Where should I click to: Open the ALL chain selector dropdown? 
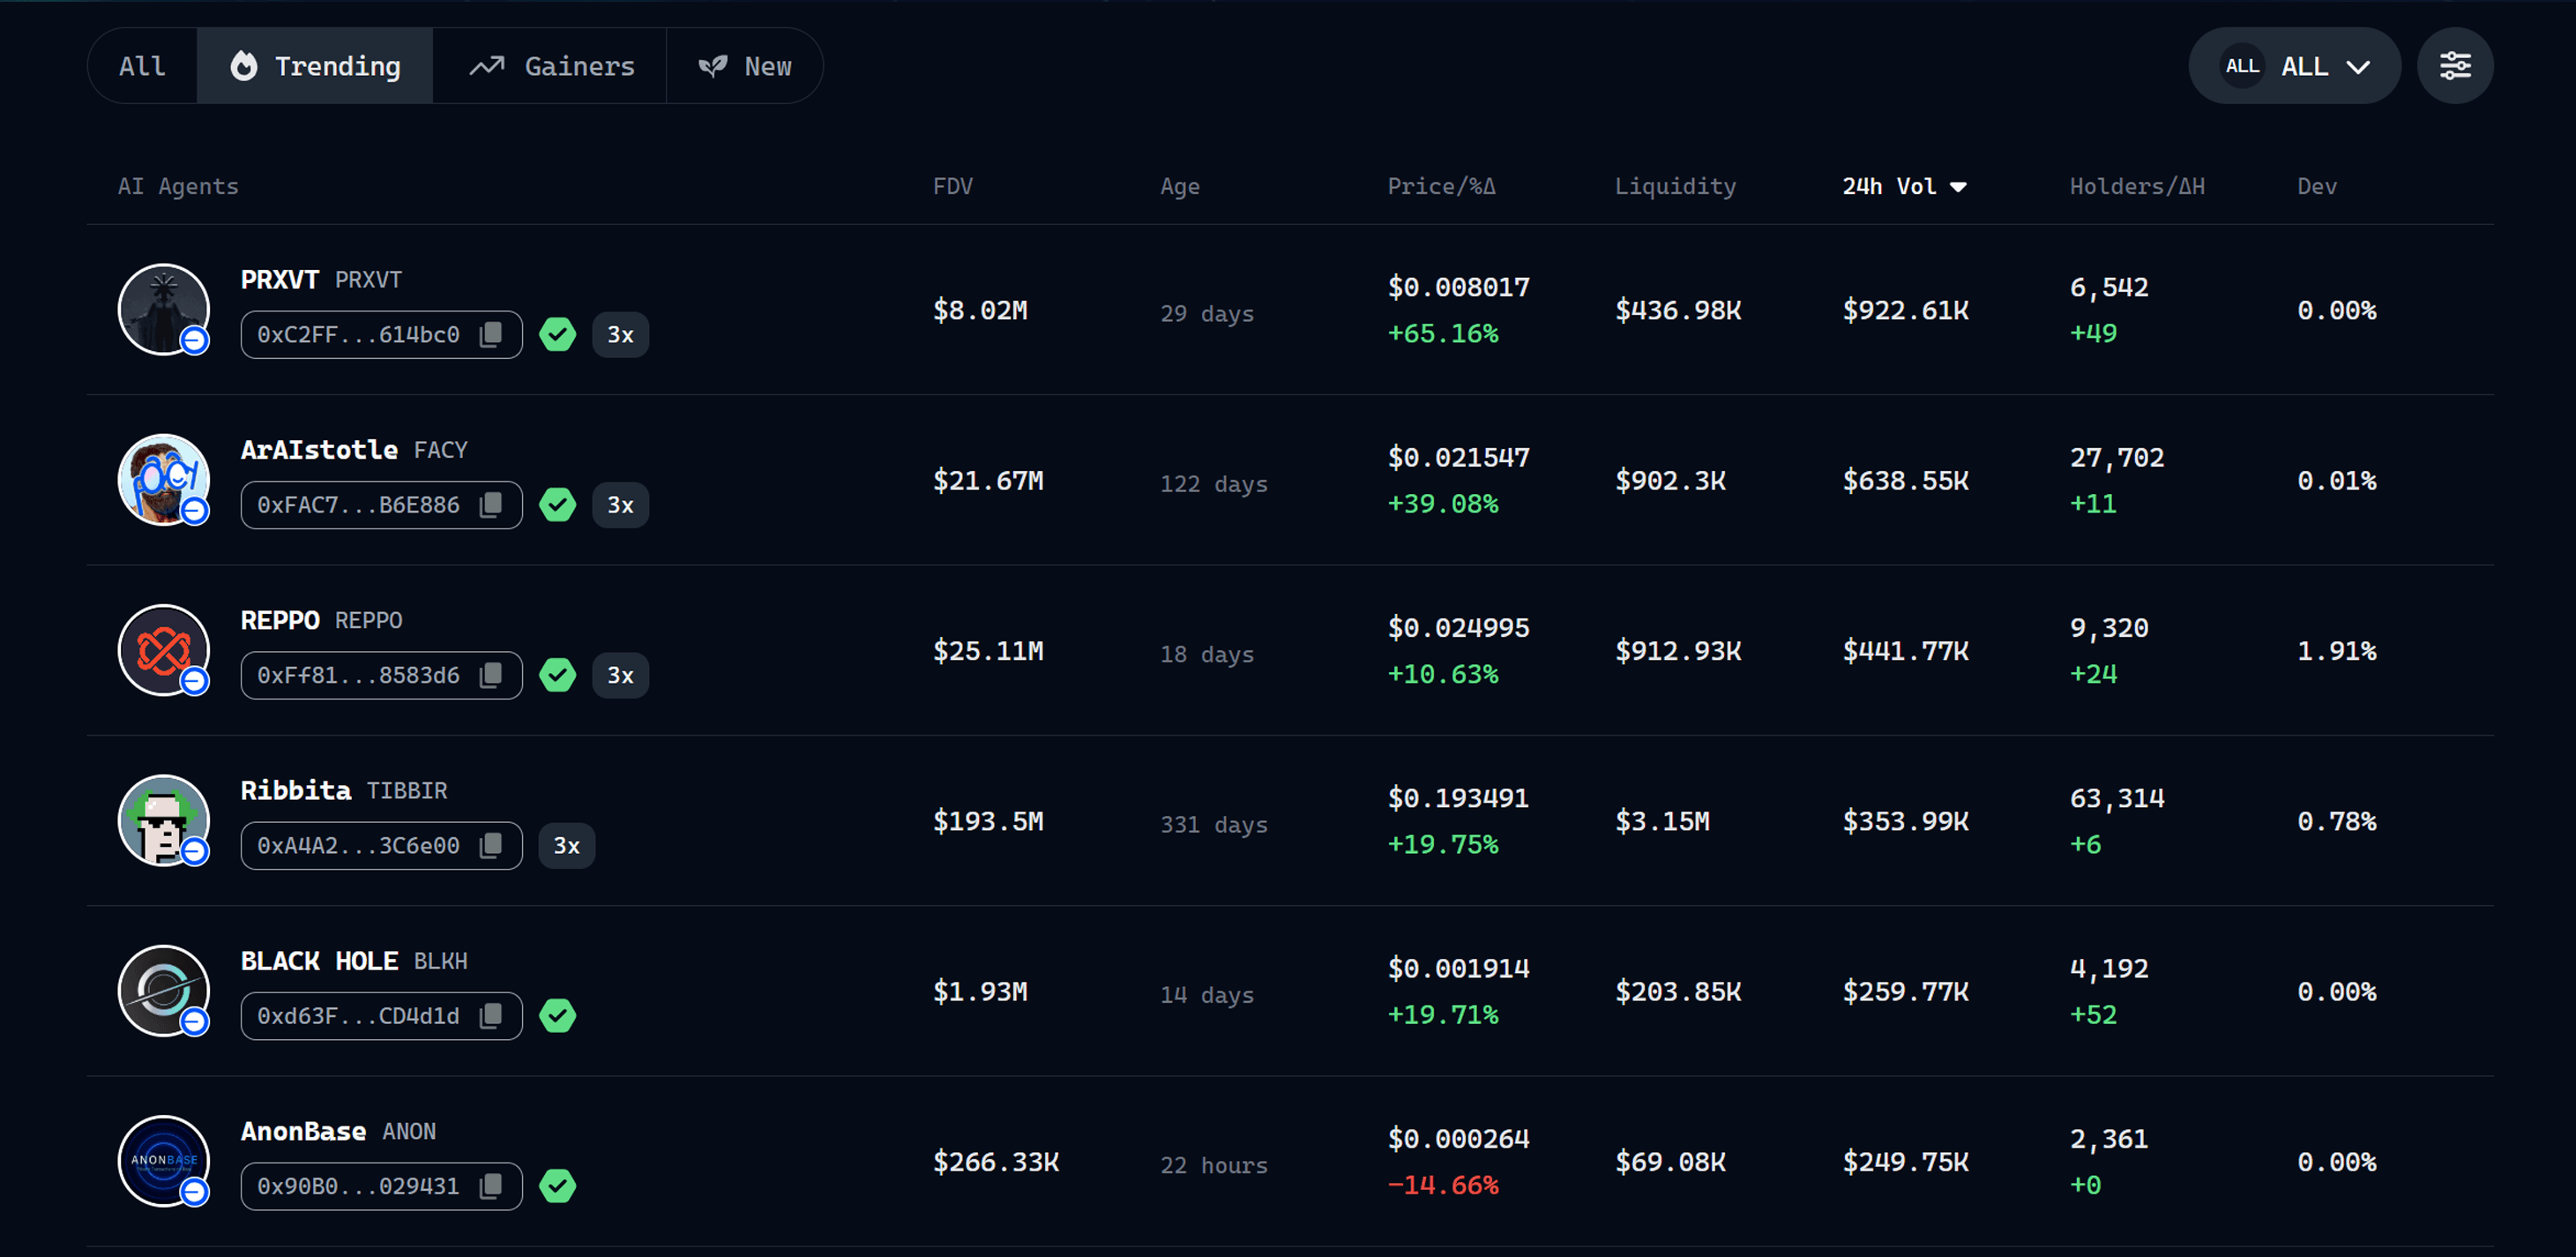click(2294, 66)
